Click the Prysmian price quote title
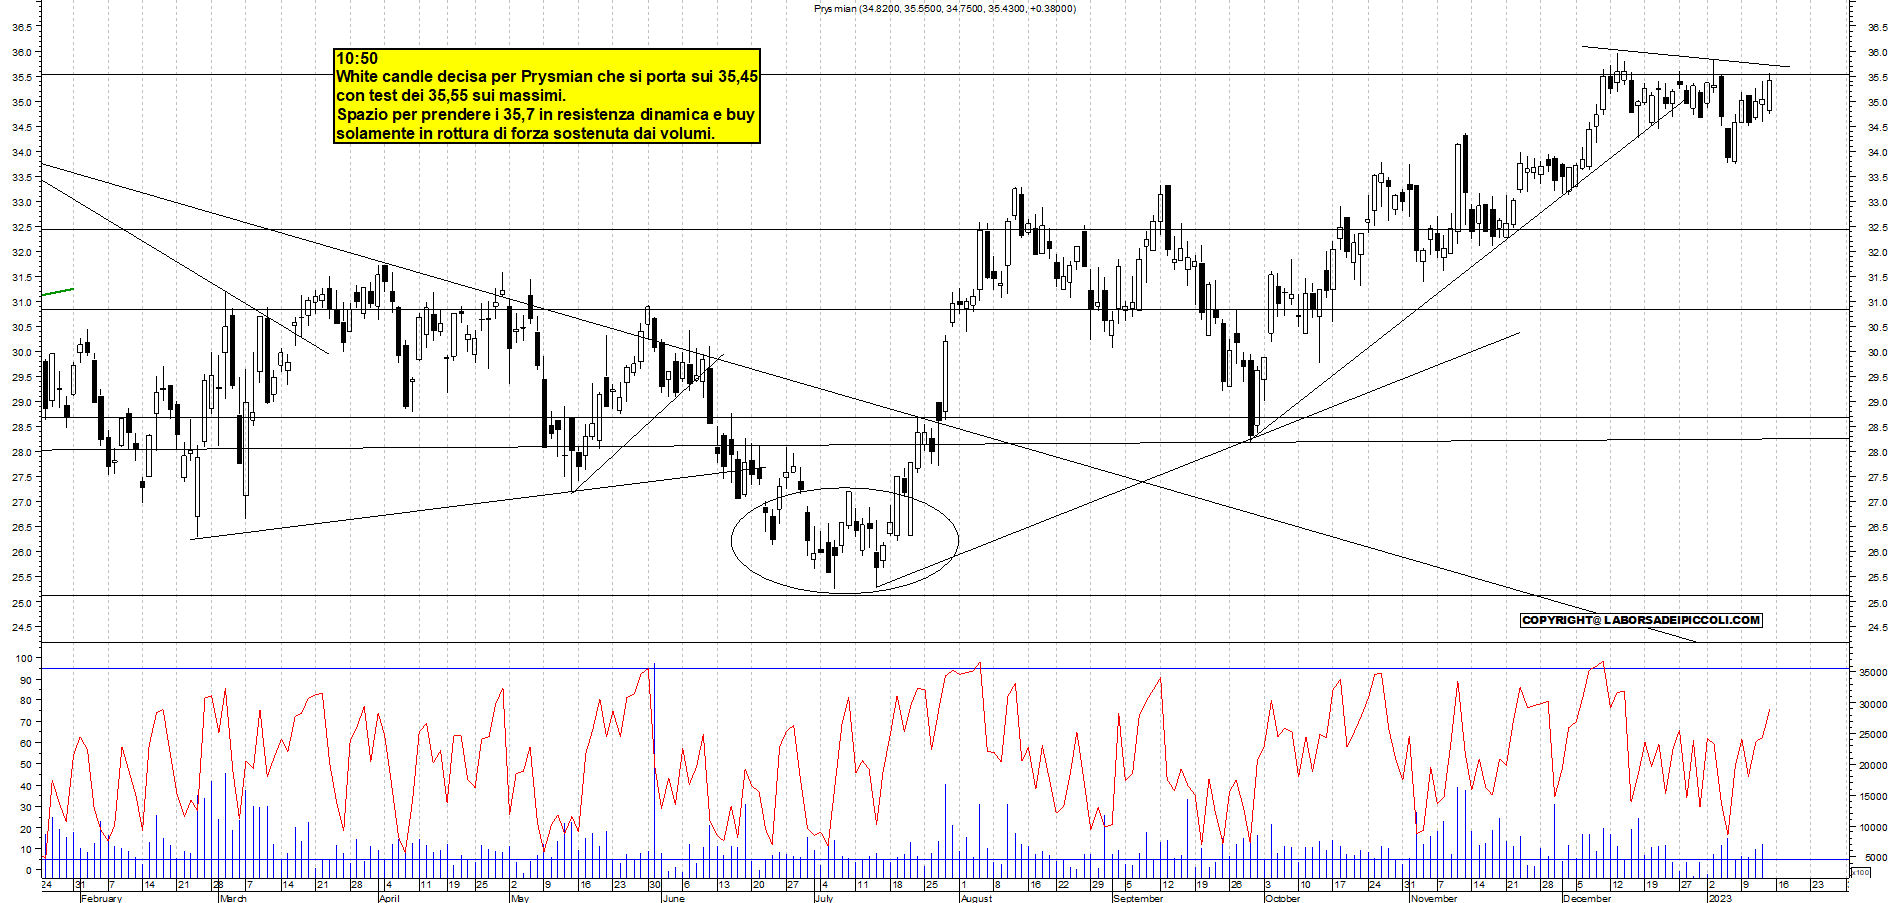The image size is (1890, 903). (x=945, y=9)
